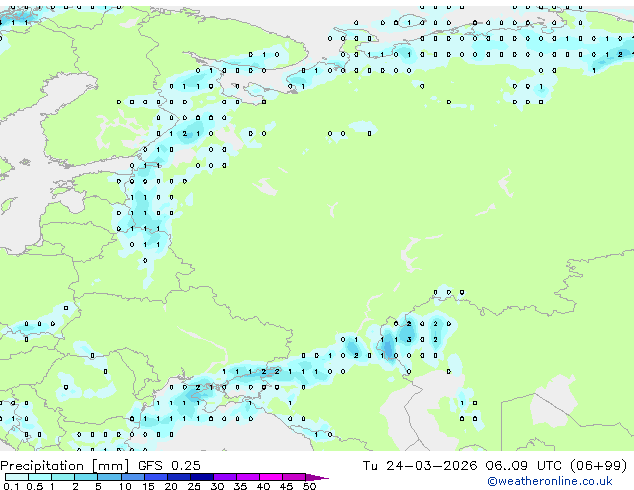Click the '15' legend scale value
Viewport: 634px width, 490px height.
148,486
